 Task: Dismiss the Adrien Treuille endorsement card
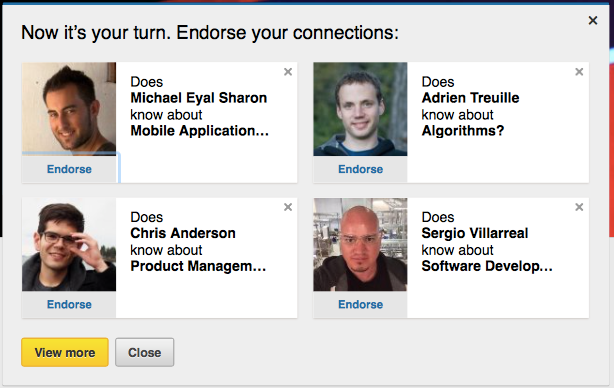[x=579, y=72]
